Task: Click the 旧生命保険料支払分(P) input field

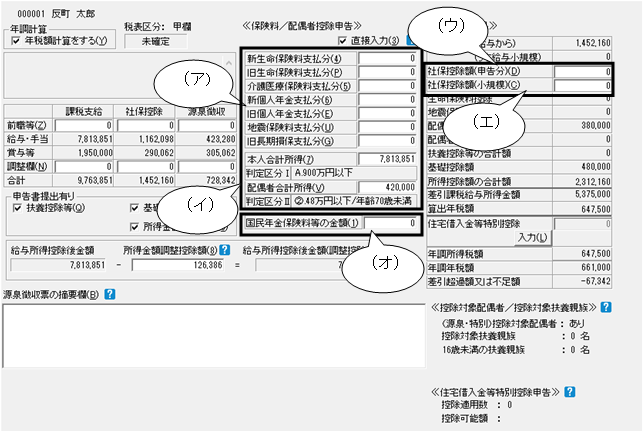Action: pyautogui.click(x=388, y=72)
